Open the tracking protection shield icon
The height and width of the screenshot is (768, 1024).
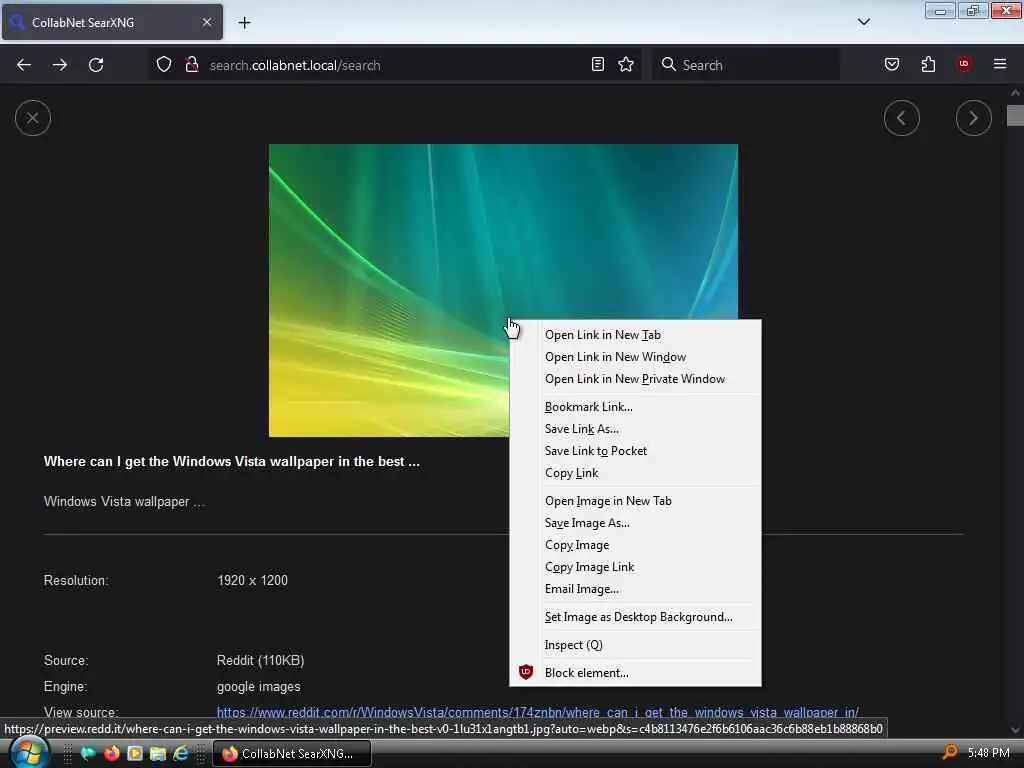[164, 65]
